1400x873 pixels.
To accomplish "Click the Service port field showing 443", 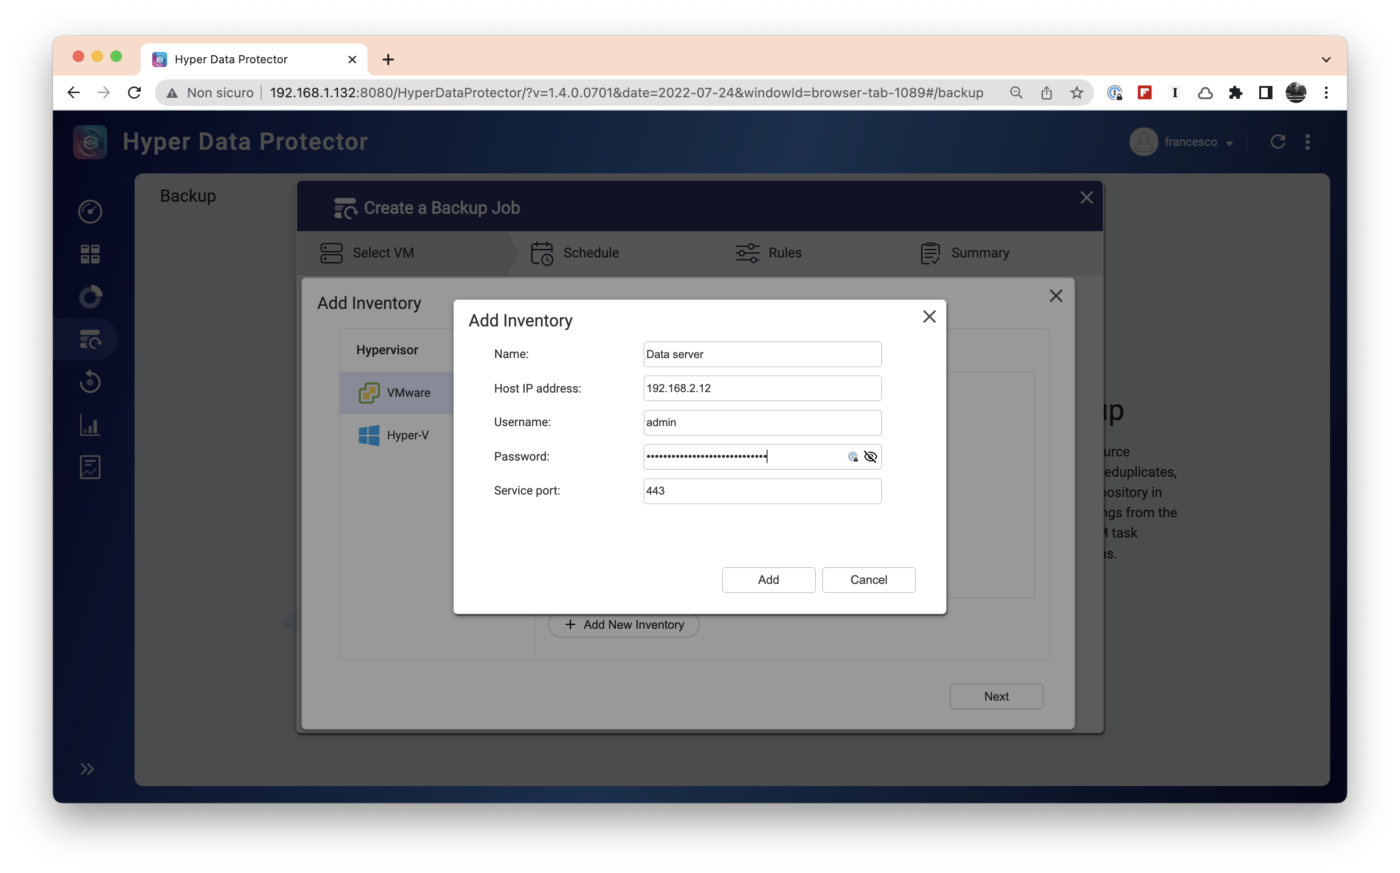I will [x=762, y=491].
